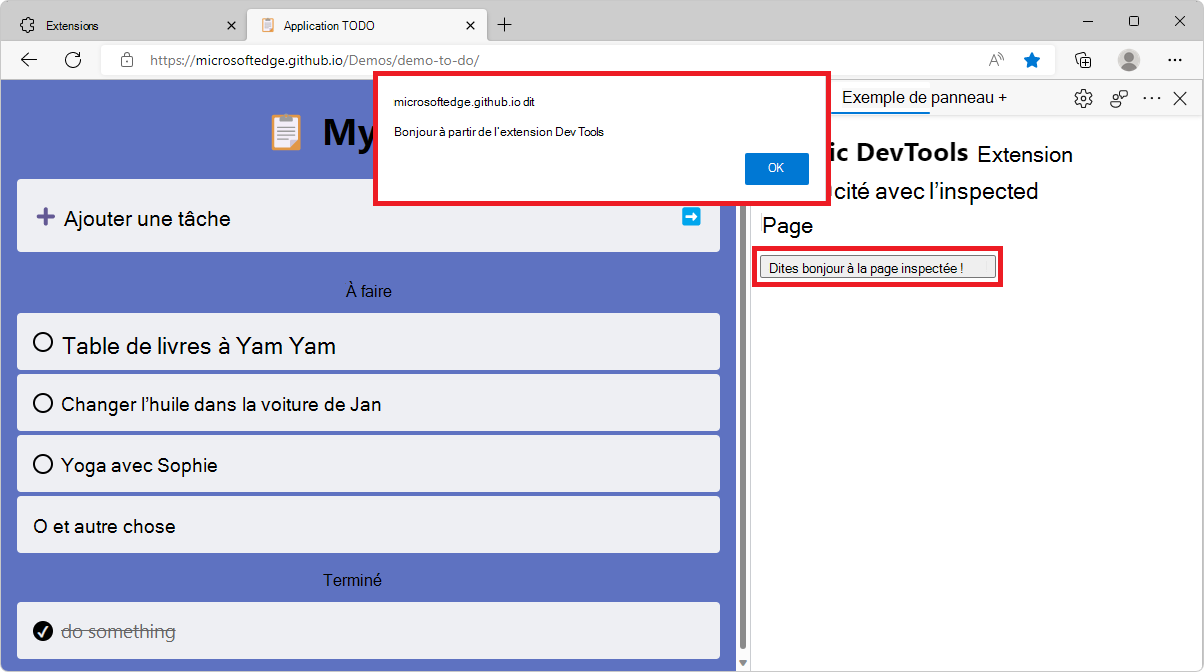Click OK on the dialog
The height and width of the screenshot is (672, 1204).
(x=777, y=168)
